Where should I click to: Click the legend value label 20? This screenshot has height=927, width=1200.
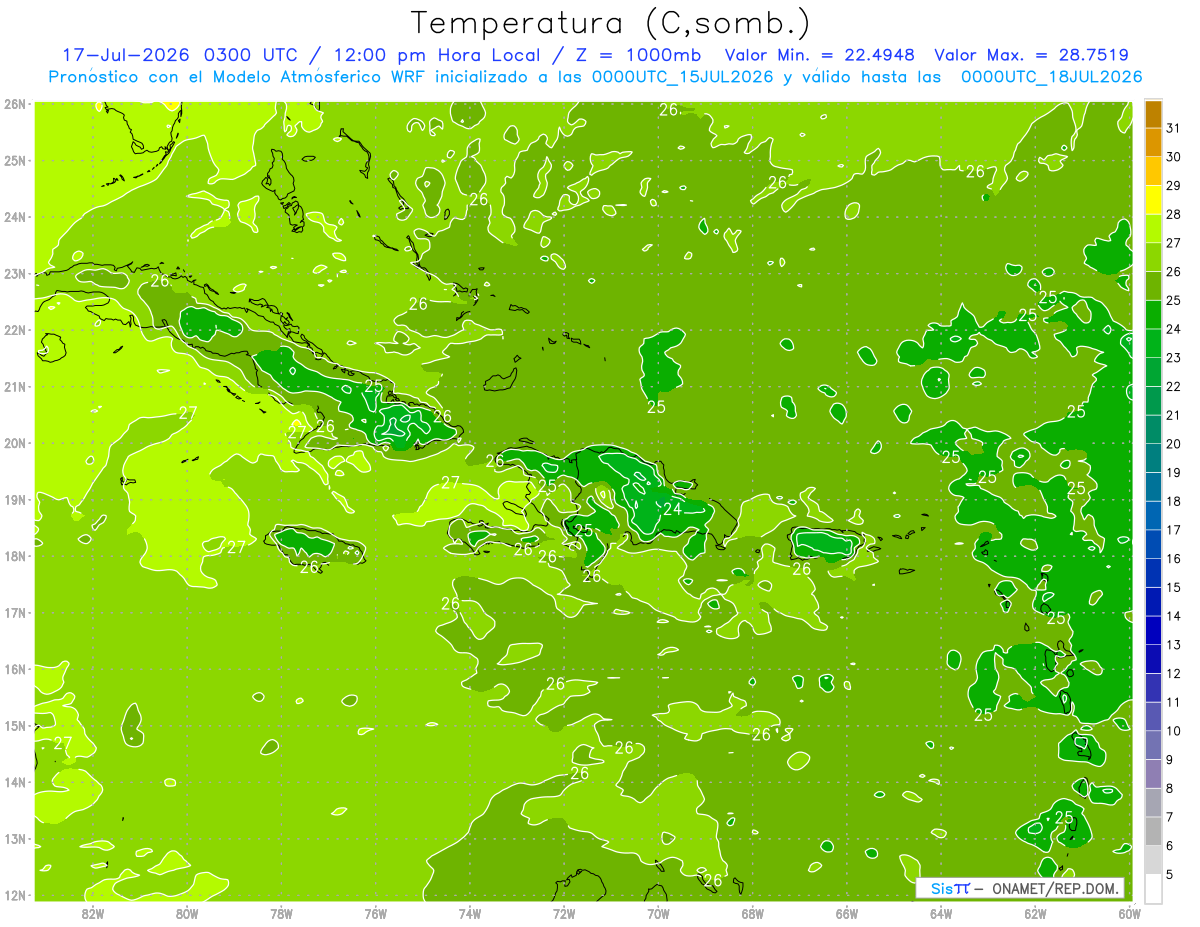click(x=1174, y=444)
